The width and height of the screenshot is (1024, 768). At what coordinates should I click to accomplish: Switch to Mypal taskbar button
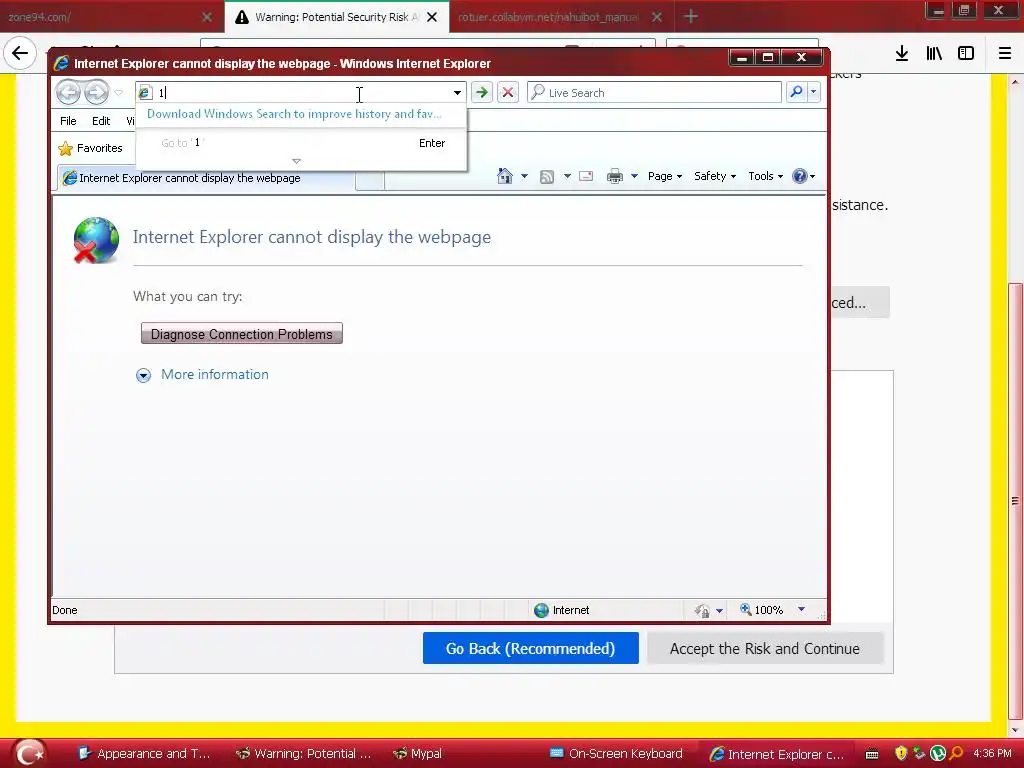(418, 754)
